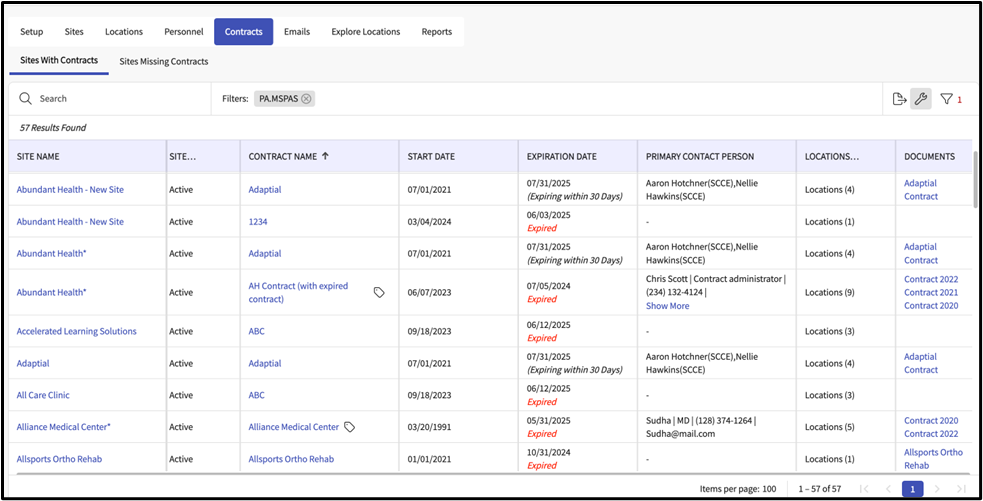Click the search magnifier icon

(25, 99)
